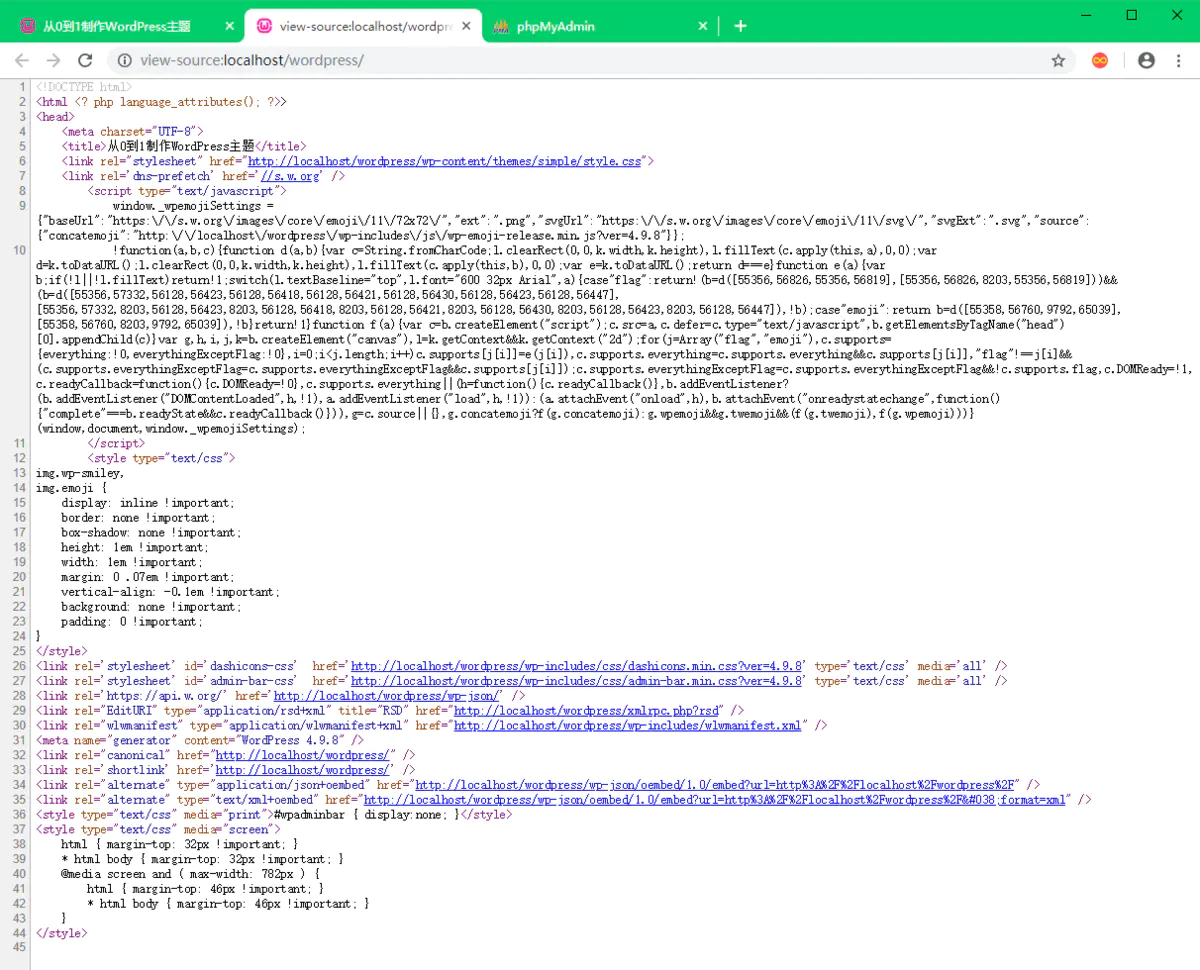Follow the shortlink localhost/wordpress/ link

(302, 771)
